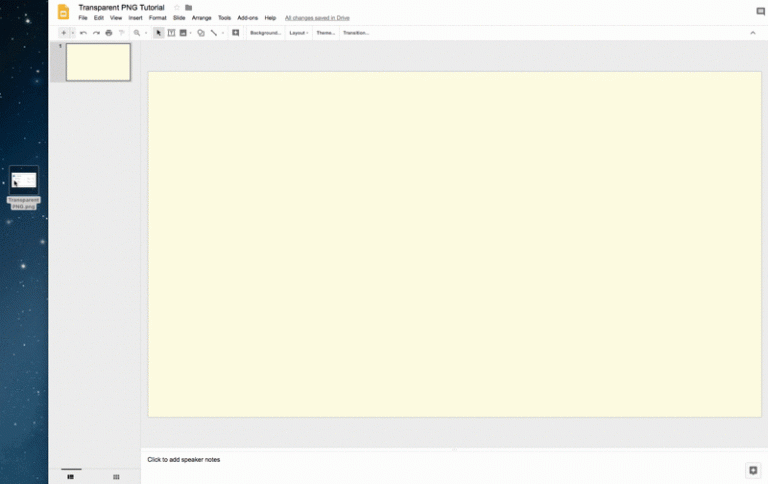Open the Layout dropdown
This screenshot has height=484, width=768.
pyautogui.click(x=298, y=33)
